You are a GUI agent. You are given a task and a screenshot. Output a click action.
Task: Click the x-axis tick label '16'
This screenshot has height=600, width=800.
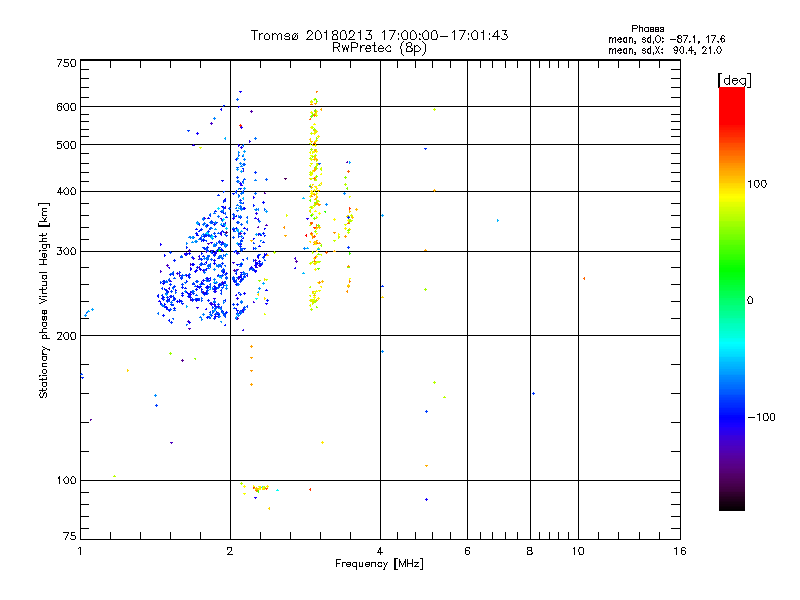[x=680, y=551]
